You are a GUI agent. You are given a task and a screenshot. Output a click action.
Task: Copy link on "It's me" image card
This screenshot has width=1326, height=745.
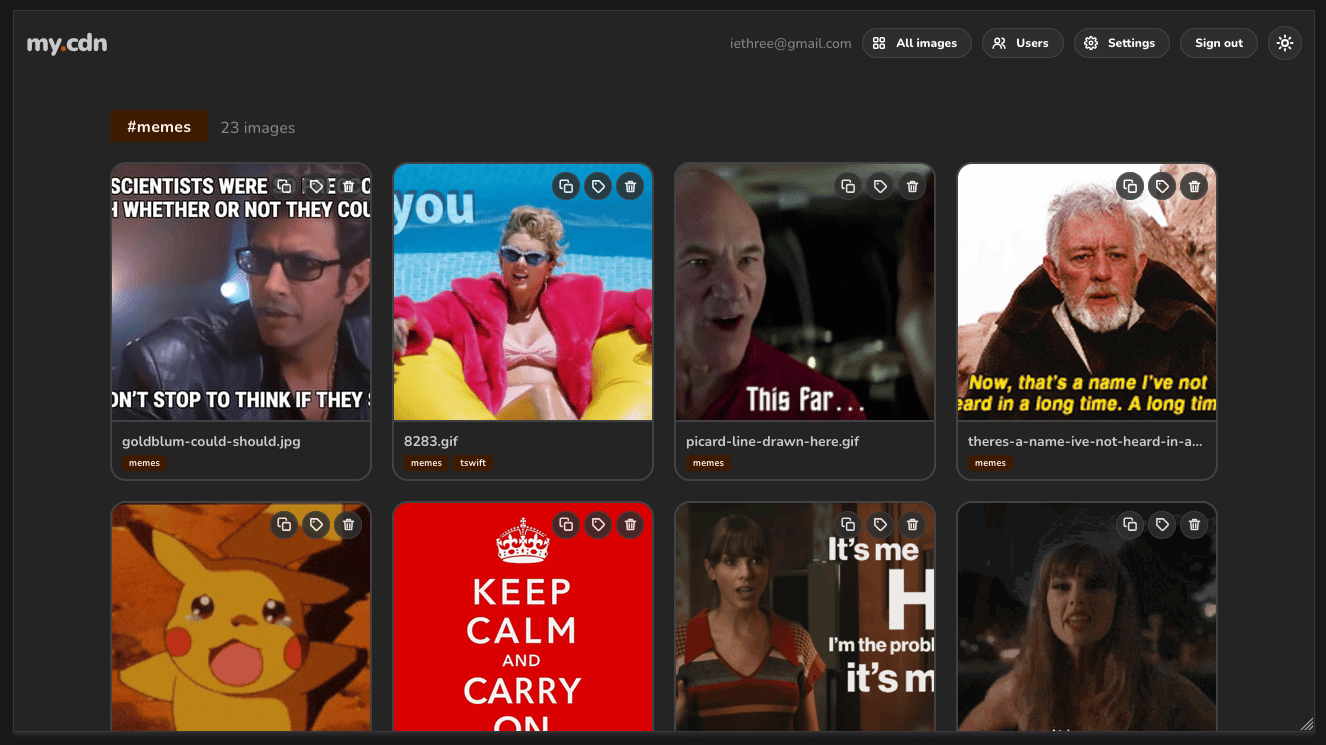(848, 524)
